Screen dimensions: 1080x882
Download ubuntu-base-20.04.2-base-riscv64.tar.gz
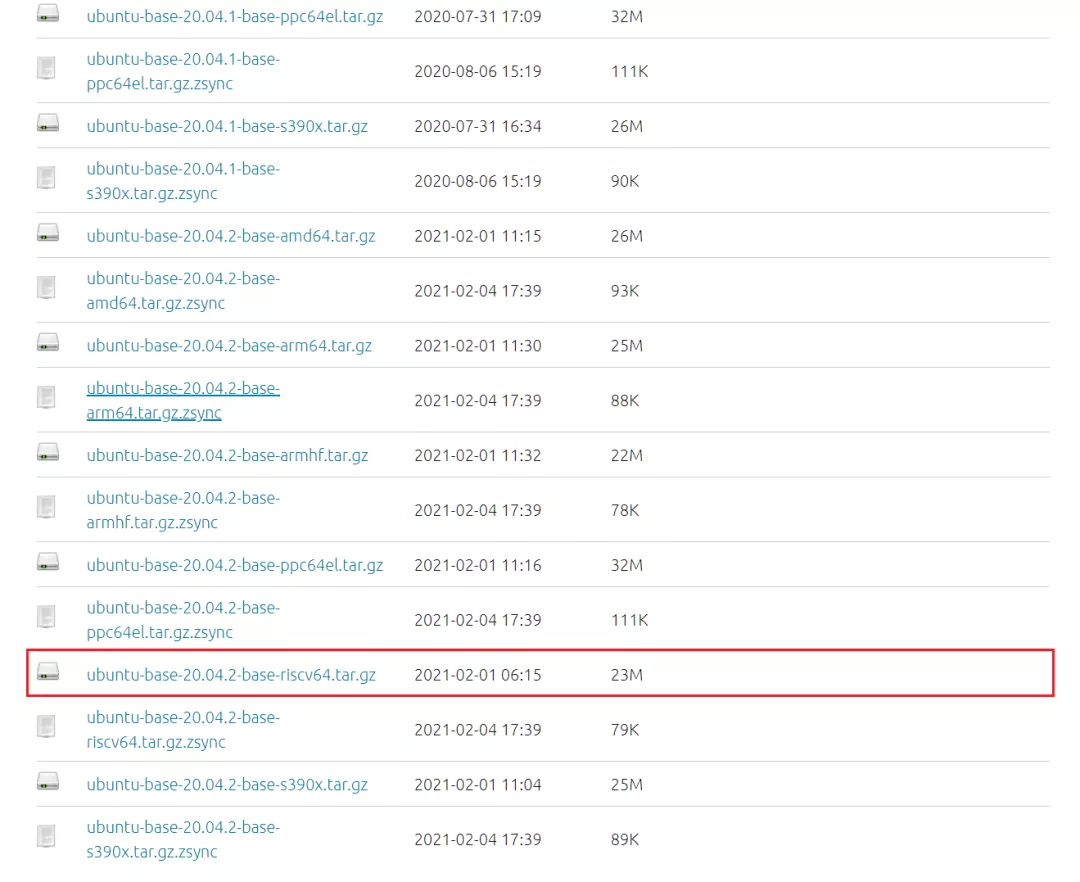[x=231, y=675]
